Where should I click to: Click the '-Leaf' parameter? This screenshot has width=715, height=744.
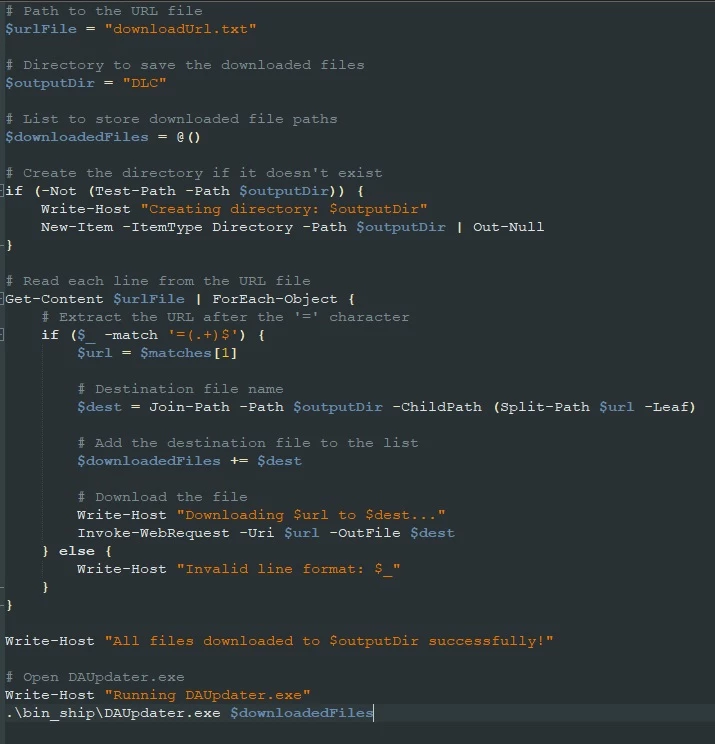[x=666, y=408]
